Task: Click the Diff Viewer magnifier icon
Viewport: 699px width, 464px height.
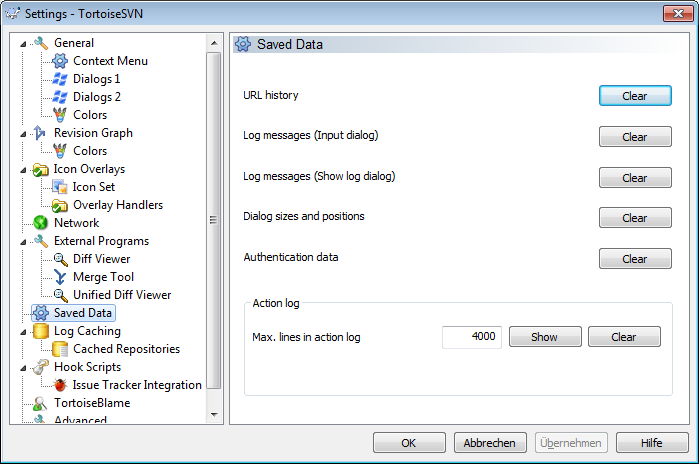Action: [x=60, y=259]
